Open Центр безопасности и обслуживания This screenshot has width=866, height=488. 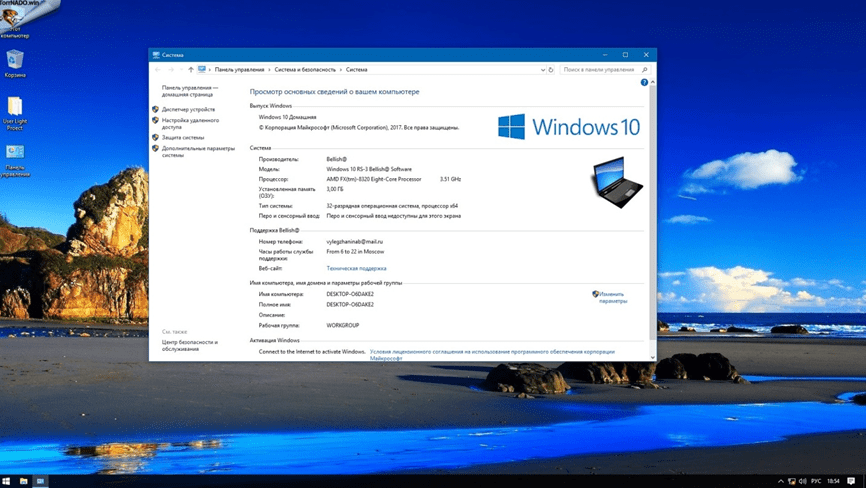click(189, 345)
